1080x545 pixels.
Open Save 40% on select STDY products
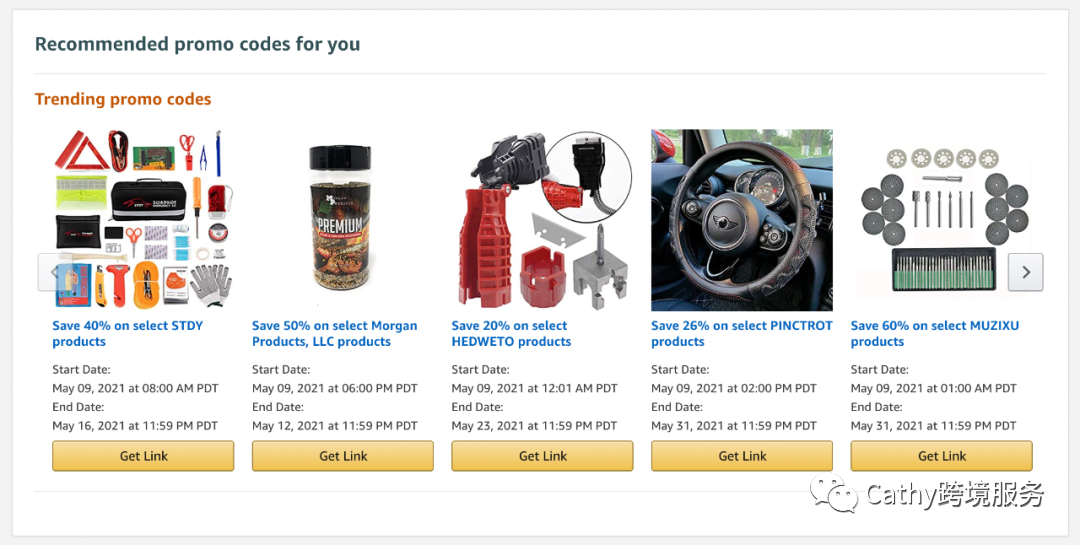127,333
